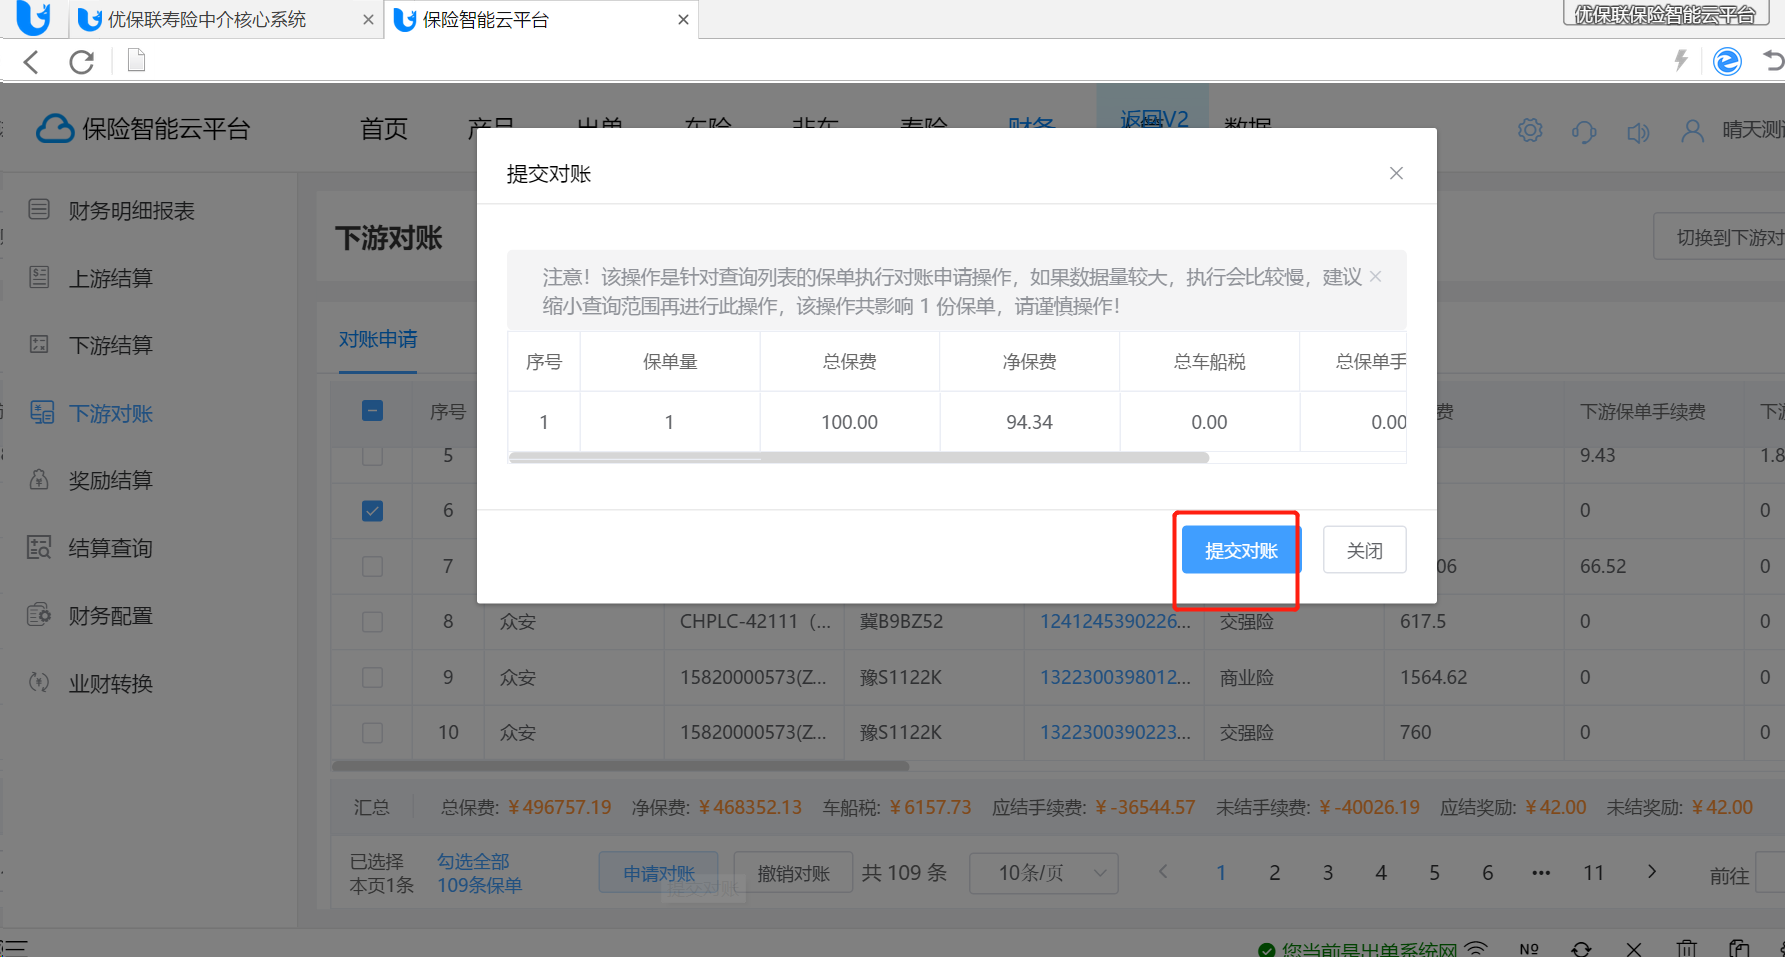This screenshot has height=957, width=1785.
Task: Click the 下游对账 sidebar icon
Action: (42, 412)
